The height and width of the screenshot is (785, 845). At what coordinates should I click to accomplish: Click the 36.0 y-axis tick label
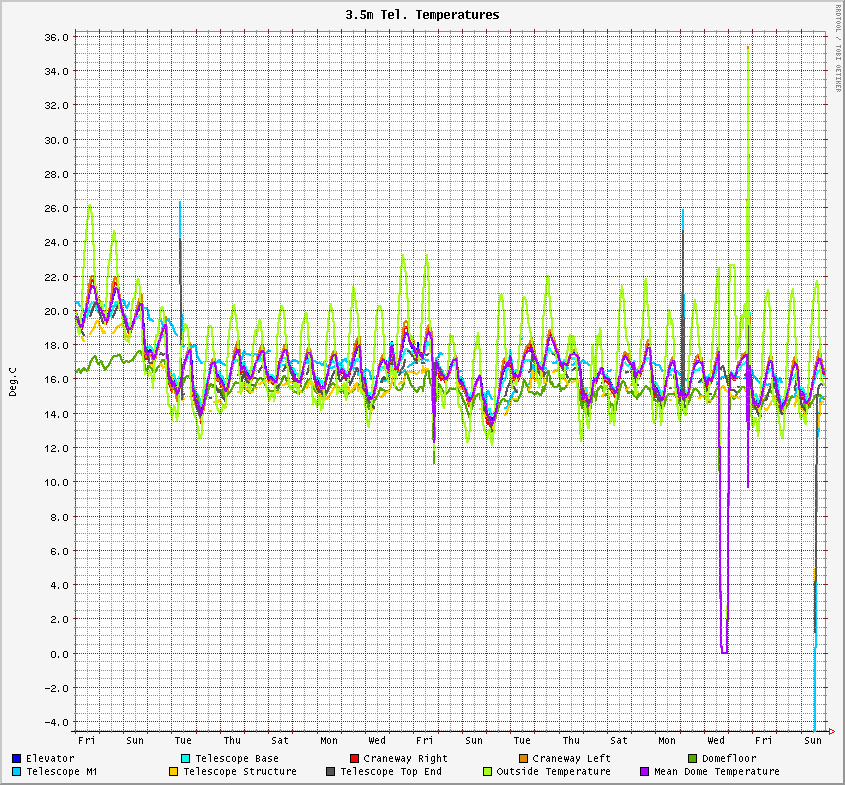57,37
